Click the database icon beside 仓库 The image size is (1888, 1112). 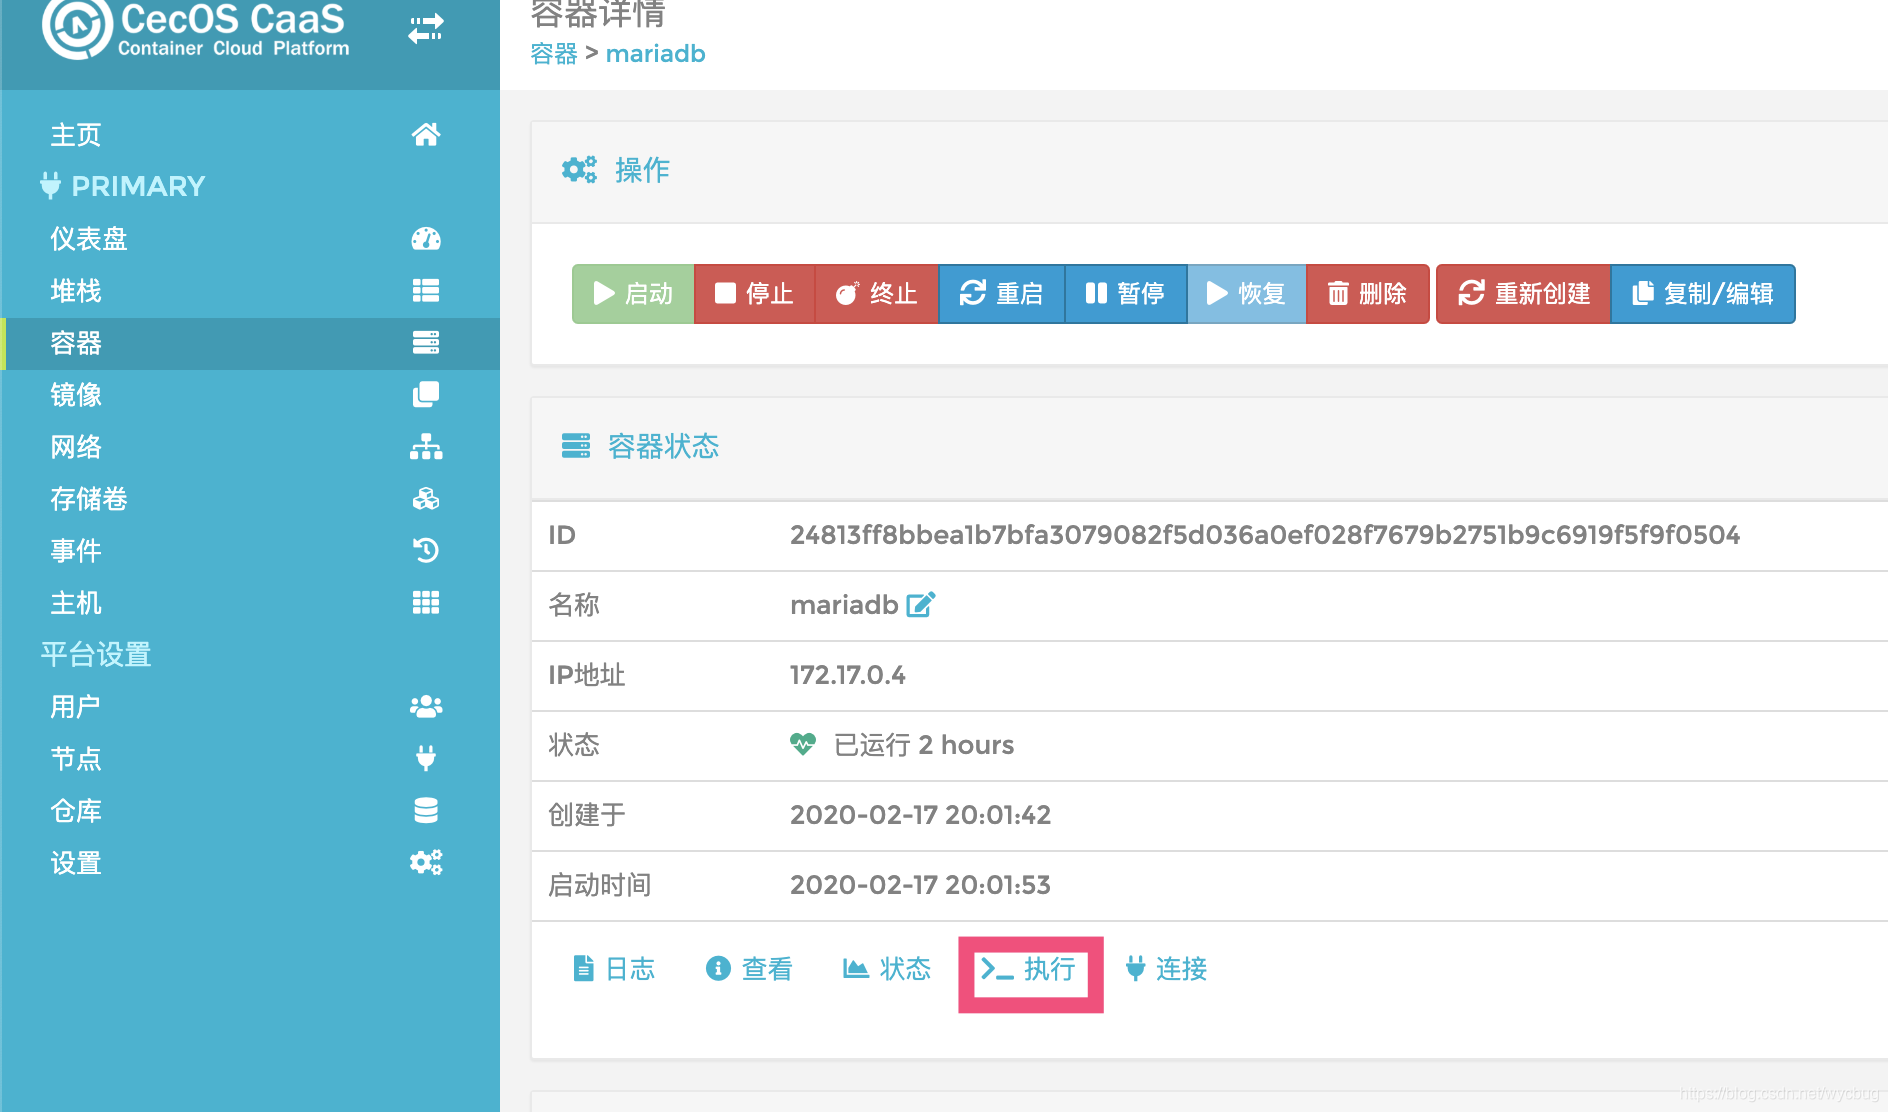pos(426,810)
